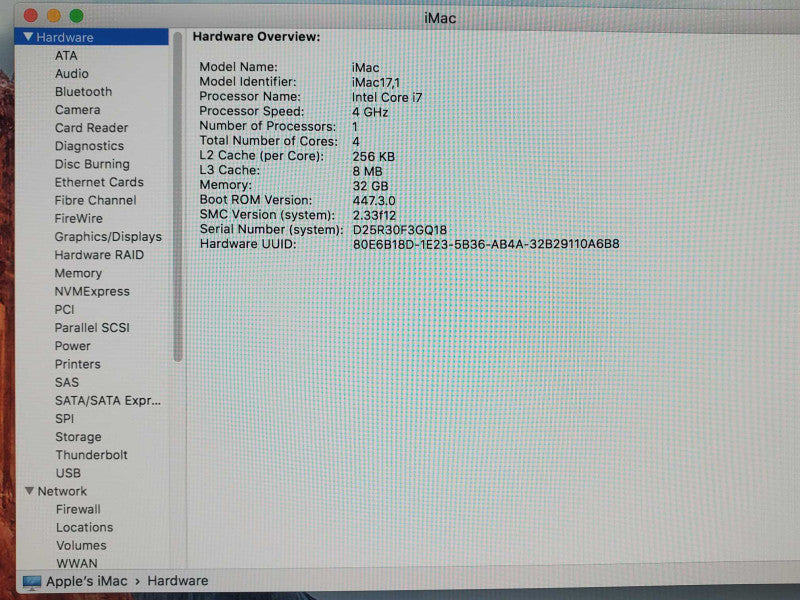Select Disc Burning in the sidebar
Screen dimensions: 800x600
pyautogui.click(x=92, y=164)
